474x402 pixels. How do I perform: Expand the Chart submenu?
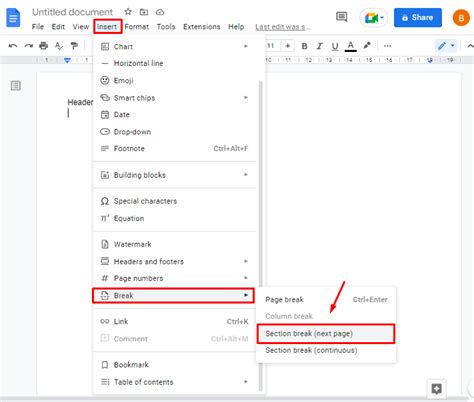[x=175, y=46]
